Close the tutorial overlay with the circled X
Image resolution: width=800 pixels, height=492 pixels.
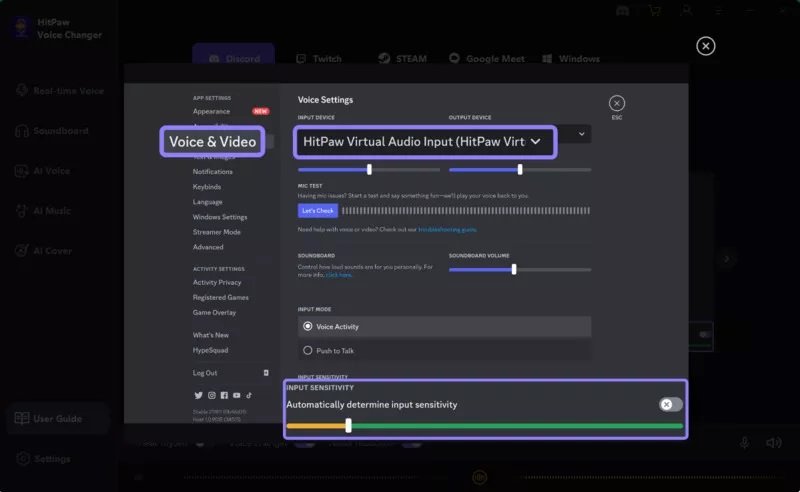(706, 46)
